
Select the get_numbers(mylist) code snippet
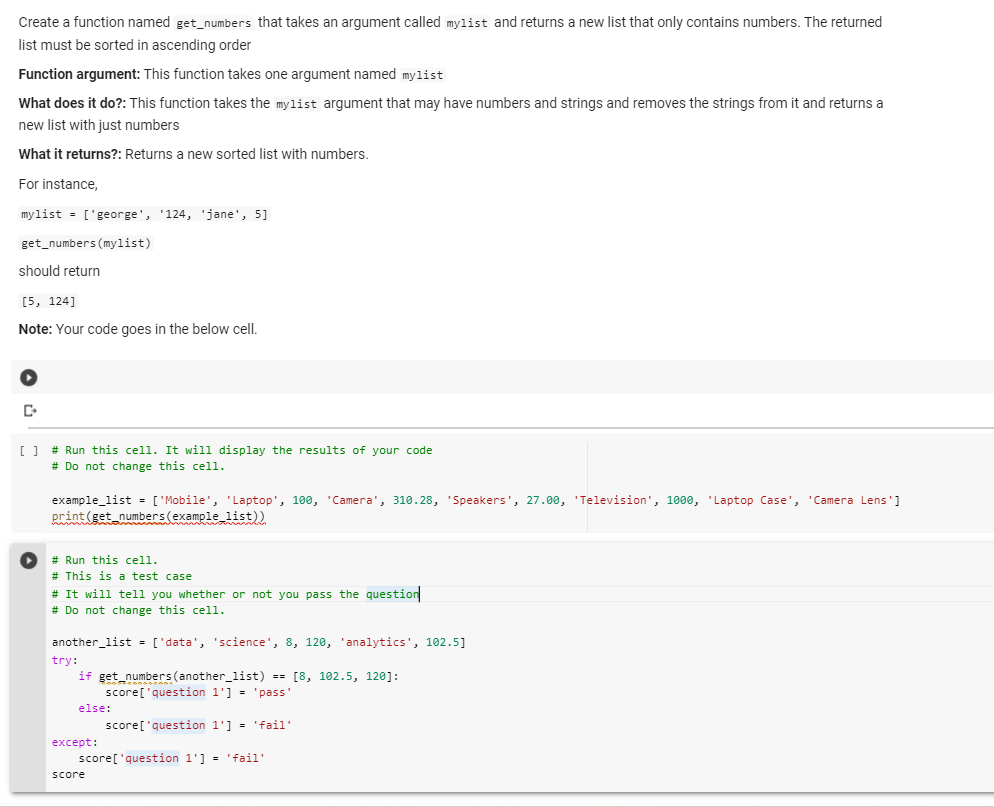(x=85, y=243)
